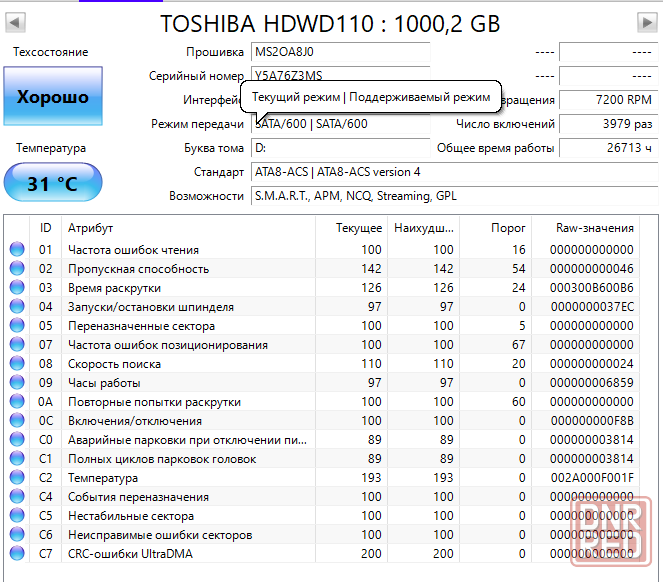Click status icon for 0C Включения/отключения
663x582 pixels.
point(17,421)
